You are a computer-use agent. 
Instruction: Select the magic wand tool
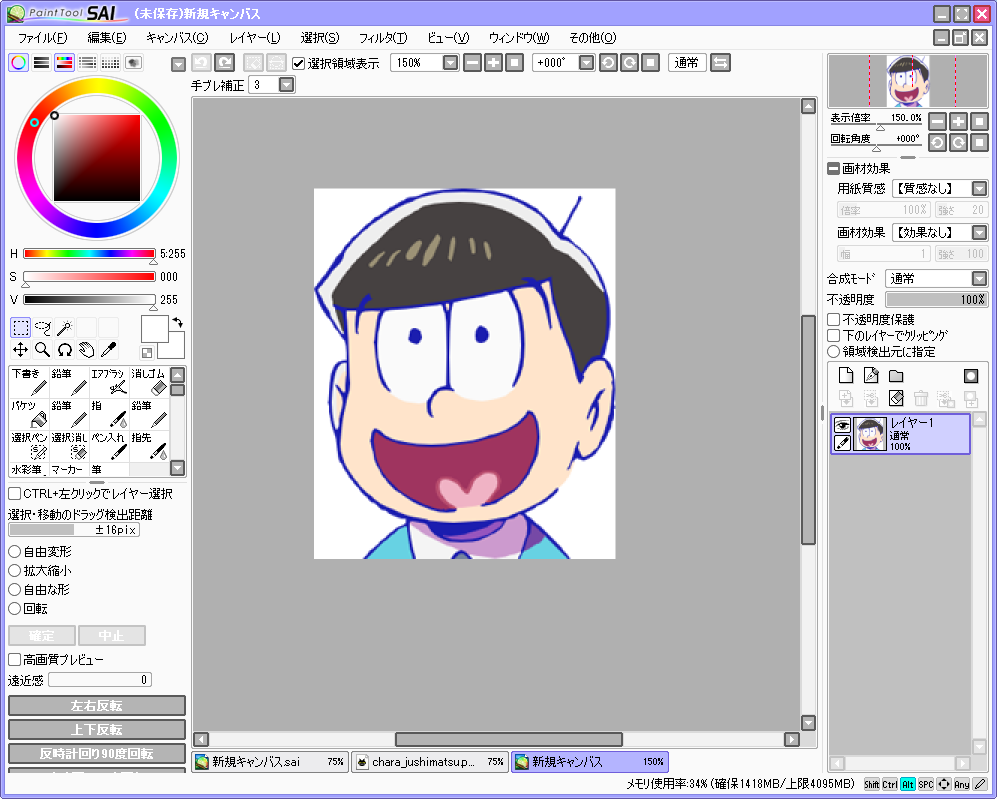64,328
